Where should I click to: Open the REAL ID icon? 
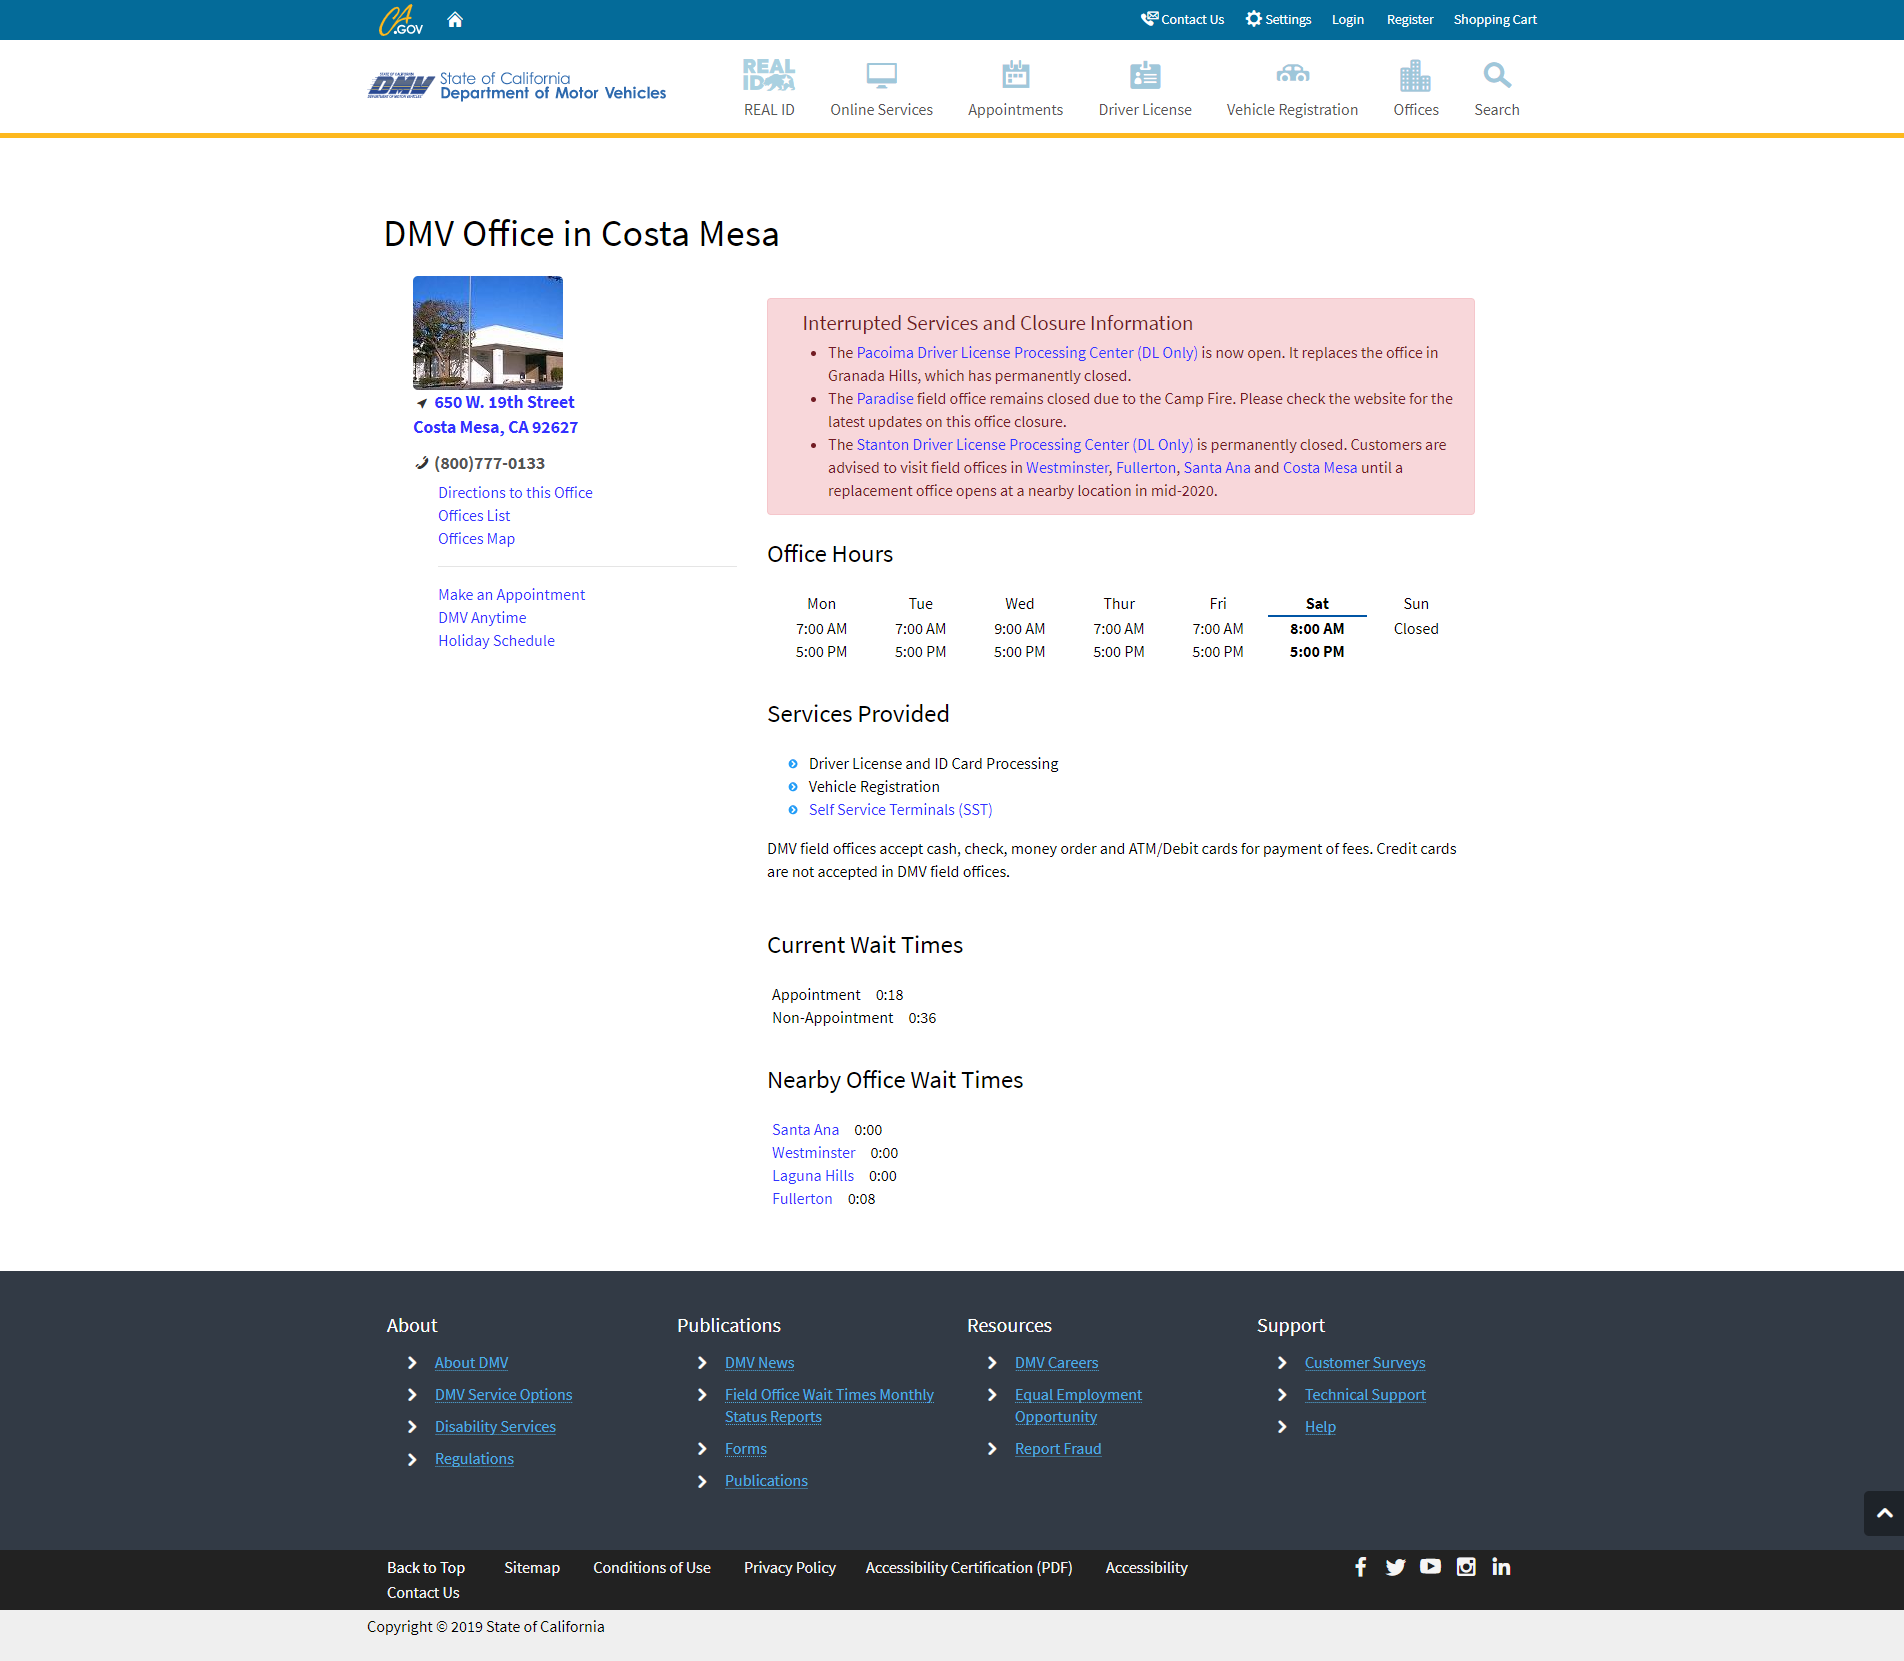click(x=768, y=76)
